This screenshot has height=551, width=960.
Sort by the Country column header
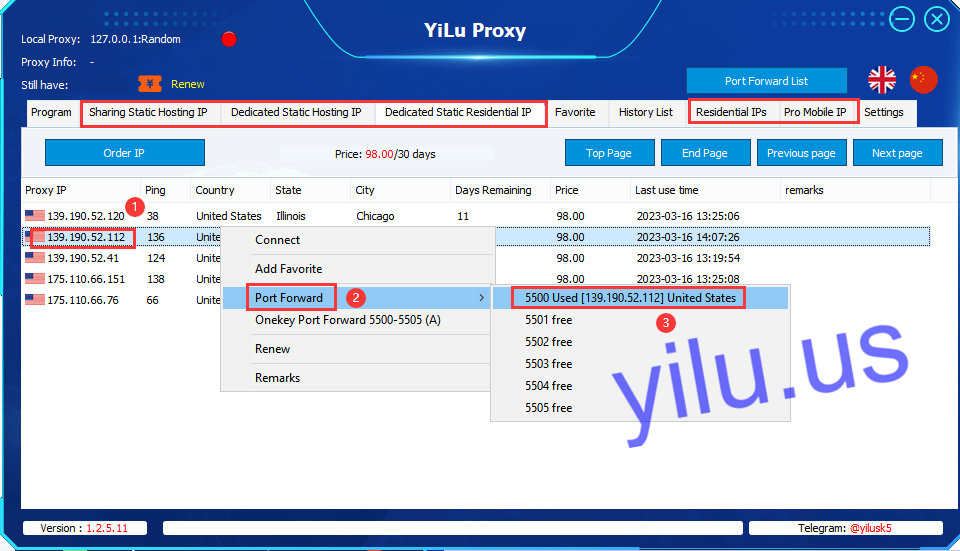230,190
